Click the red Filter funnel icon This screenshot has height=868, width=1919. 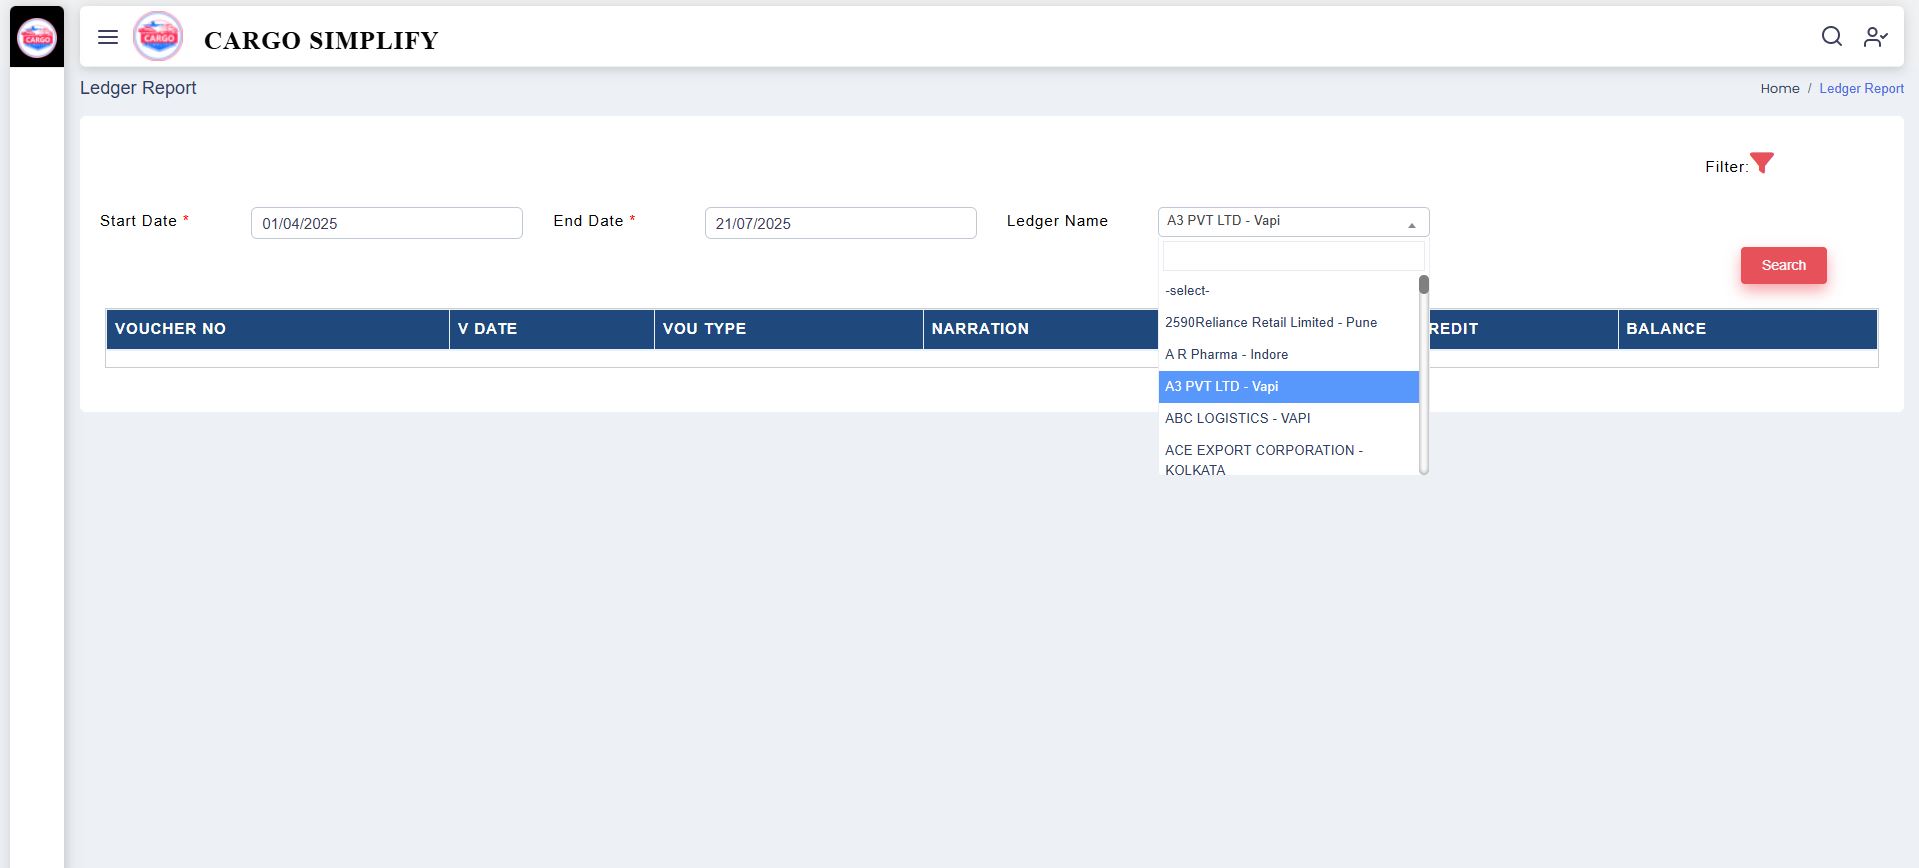[x=1762, y=163]
